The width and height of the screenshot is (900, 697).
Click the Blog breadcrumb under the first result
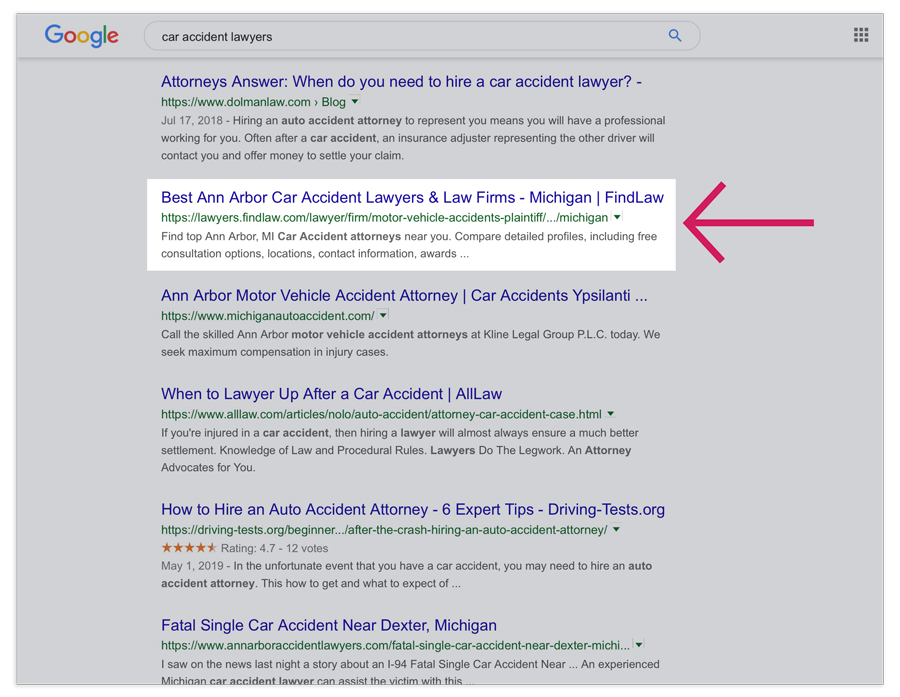click(x=333, y=101)
